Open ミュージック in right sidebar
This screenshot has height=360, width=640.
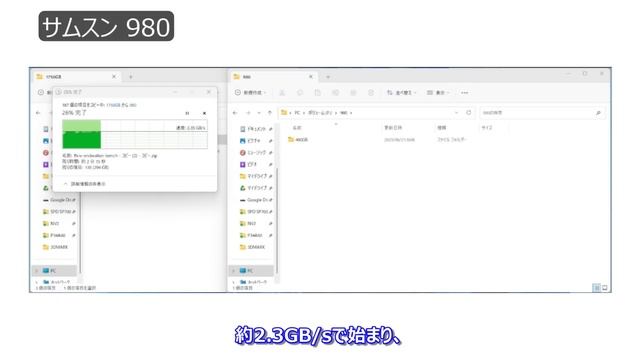click(256, 153)
